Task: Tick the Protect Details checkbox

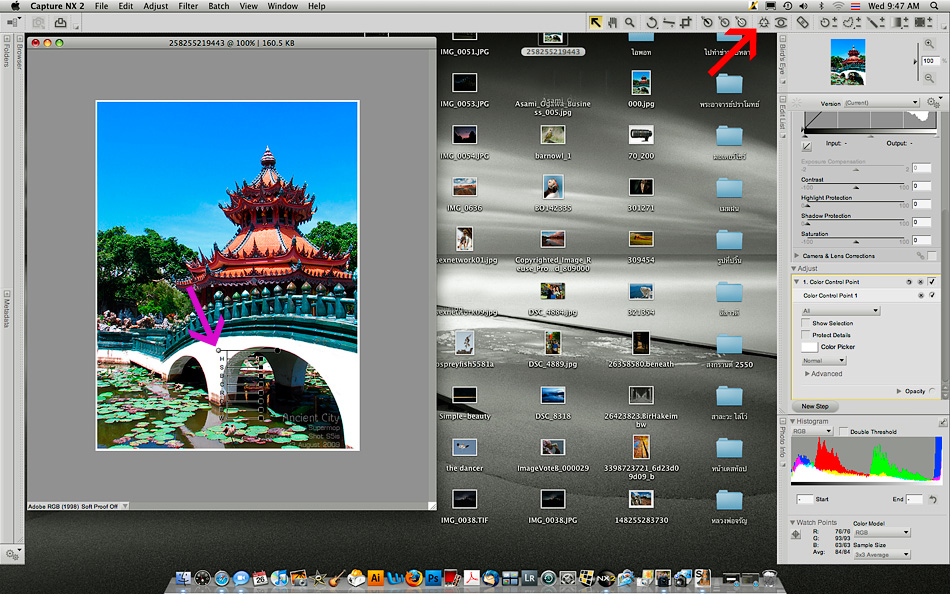Action: point(806,335)
